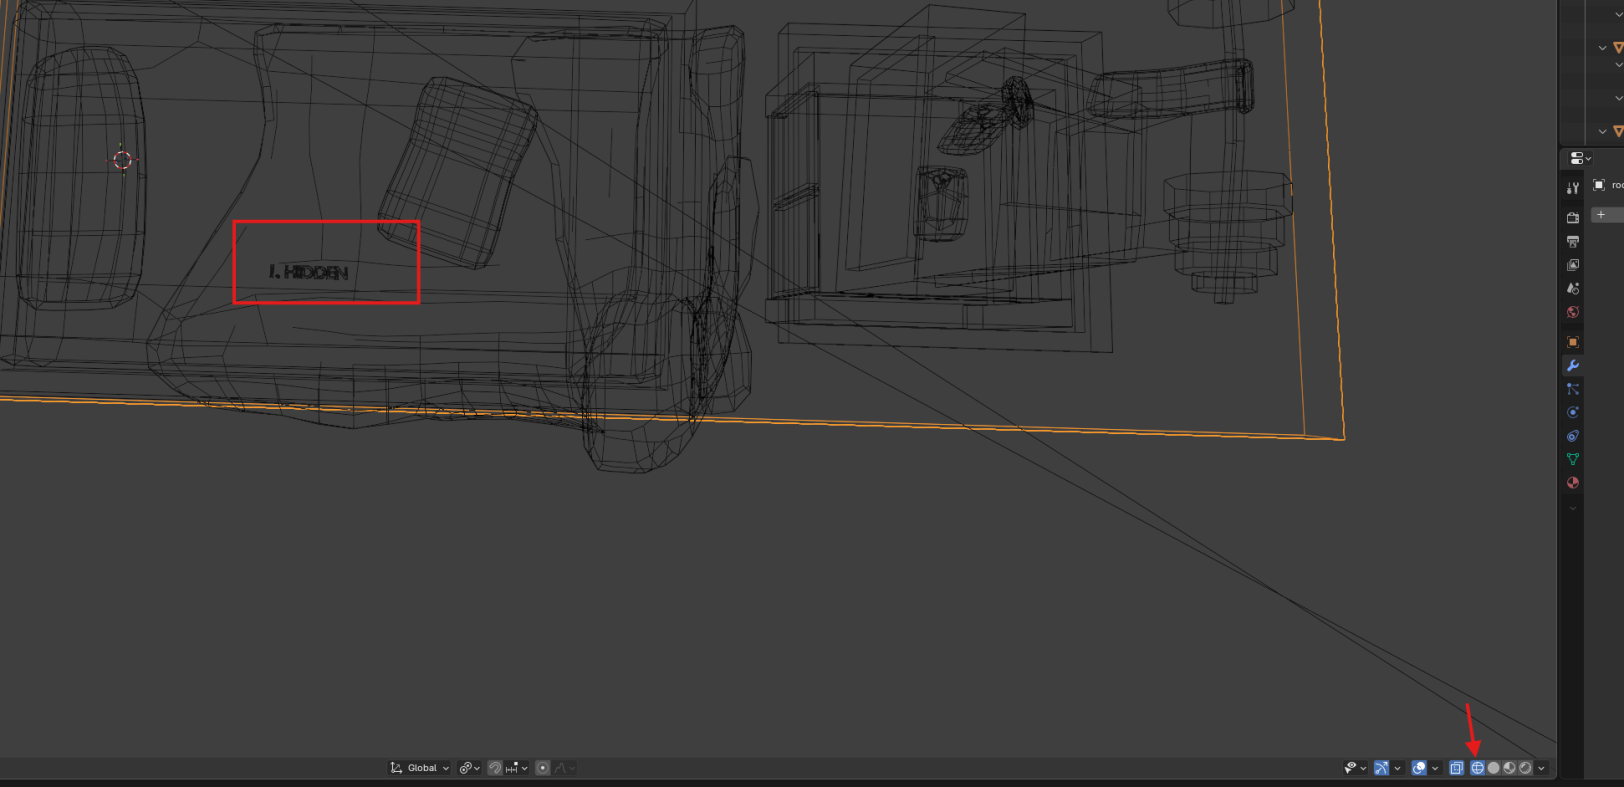Switch viewport to Solid shading mode
1624x787 pixels.
coord(1493,768)
